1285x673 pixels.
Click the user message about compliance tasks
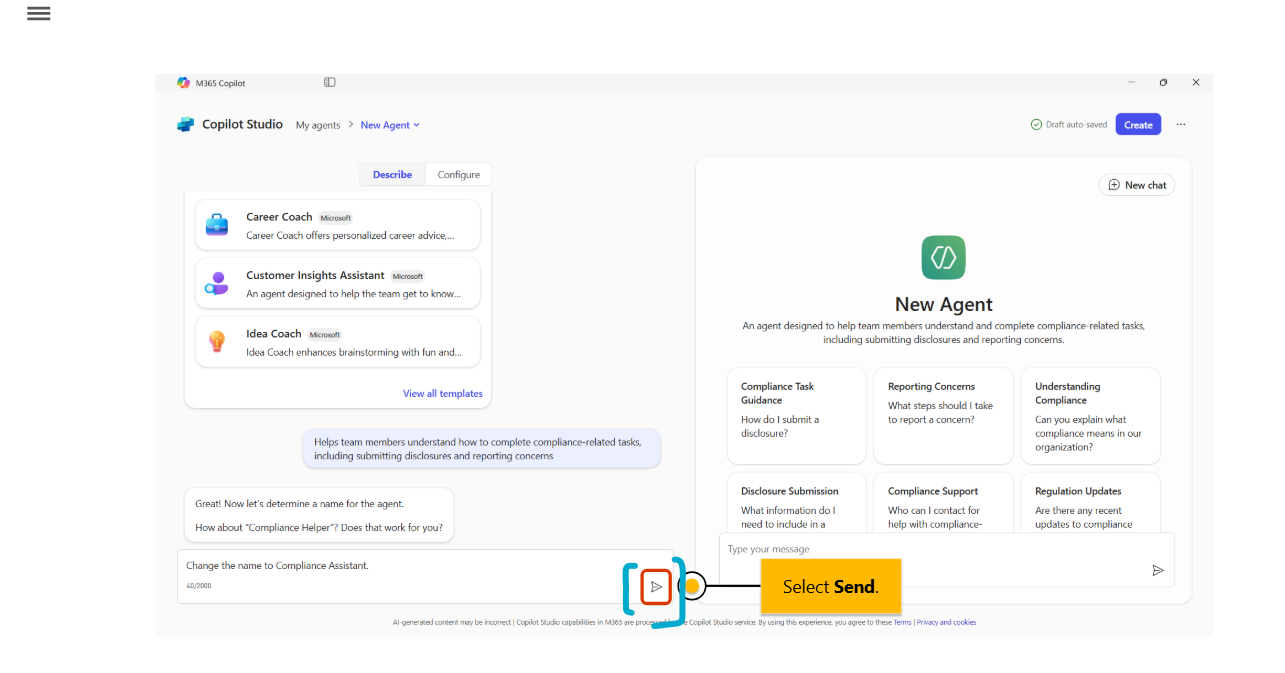point(482,448)
